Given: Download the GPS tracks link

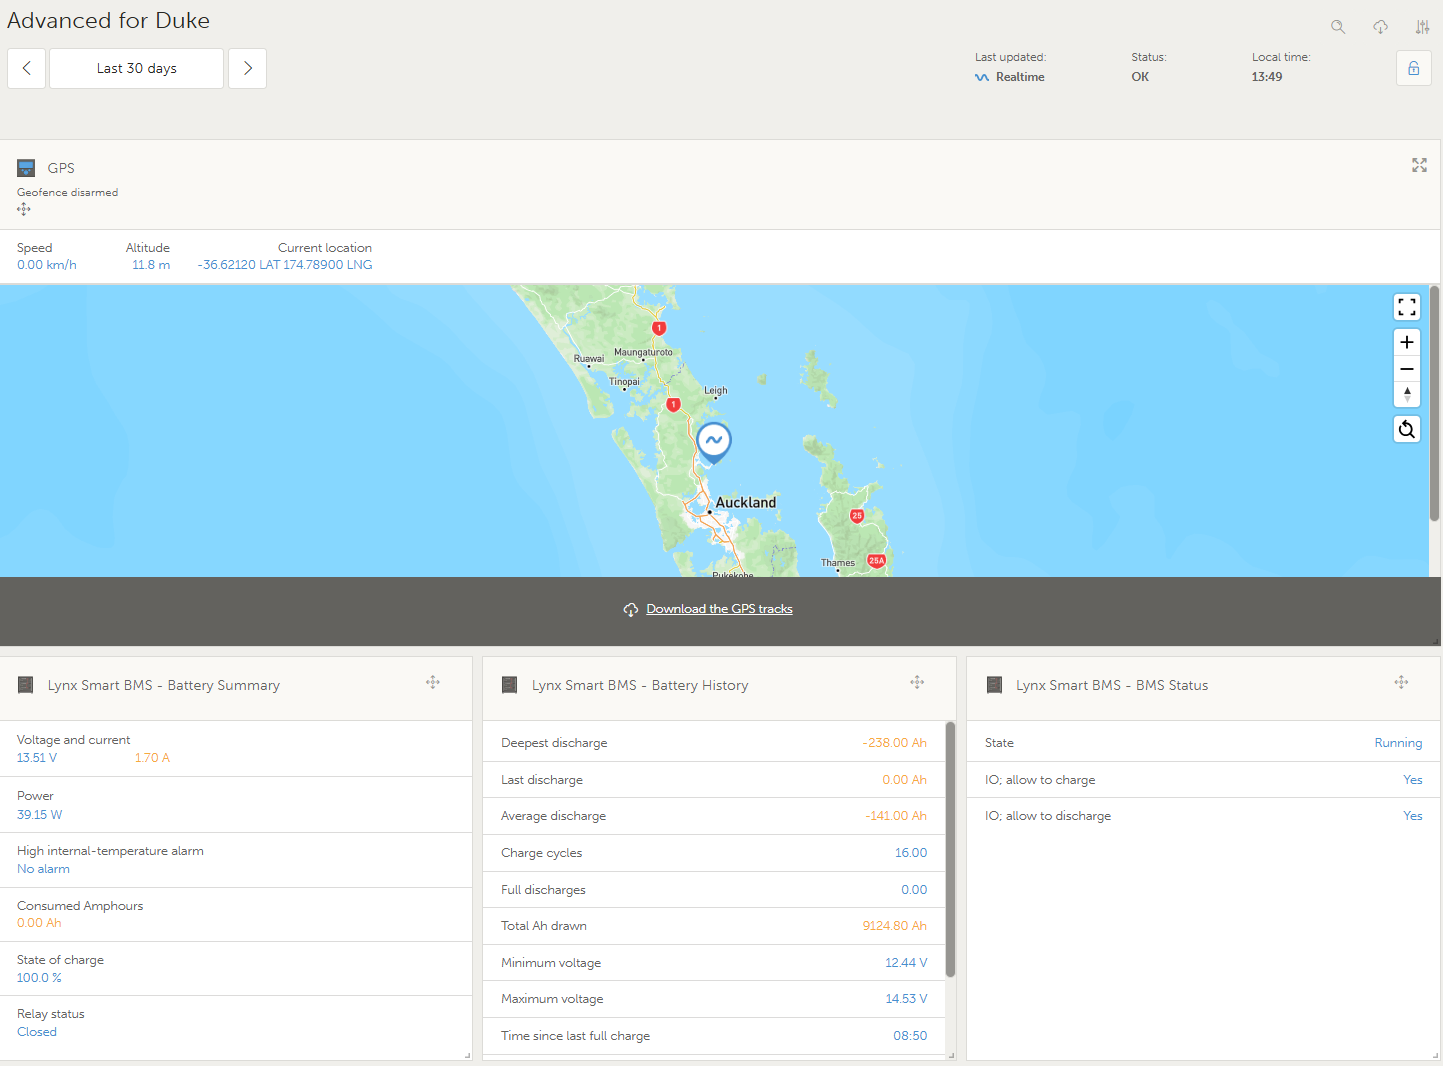Looking at the screenshot, I should point(719,609).
